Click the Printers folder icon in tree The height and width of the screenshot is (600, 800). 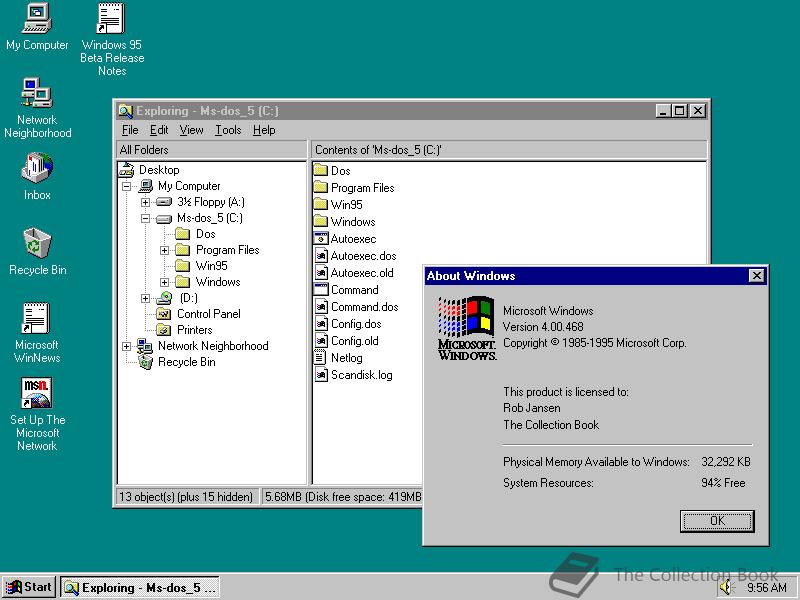tap(164, 330)
